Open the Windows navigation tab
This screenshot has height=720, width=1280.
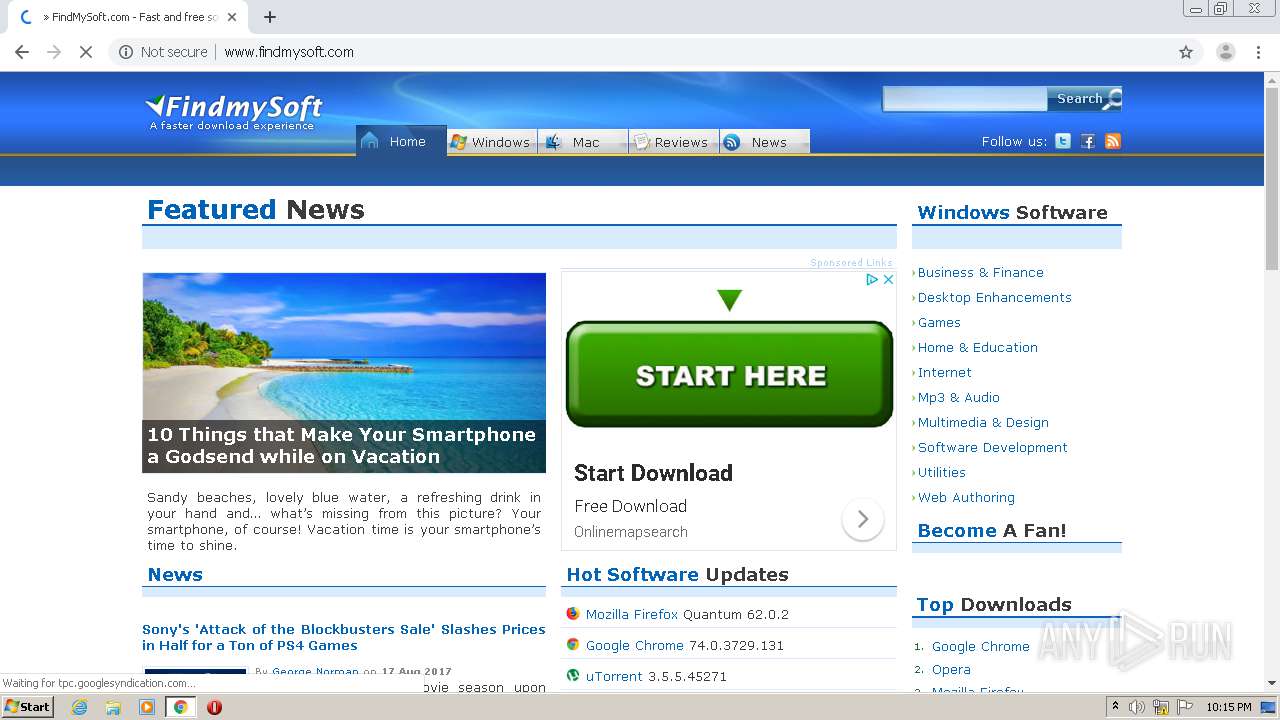[x=492, y=142]
